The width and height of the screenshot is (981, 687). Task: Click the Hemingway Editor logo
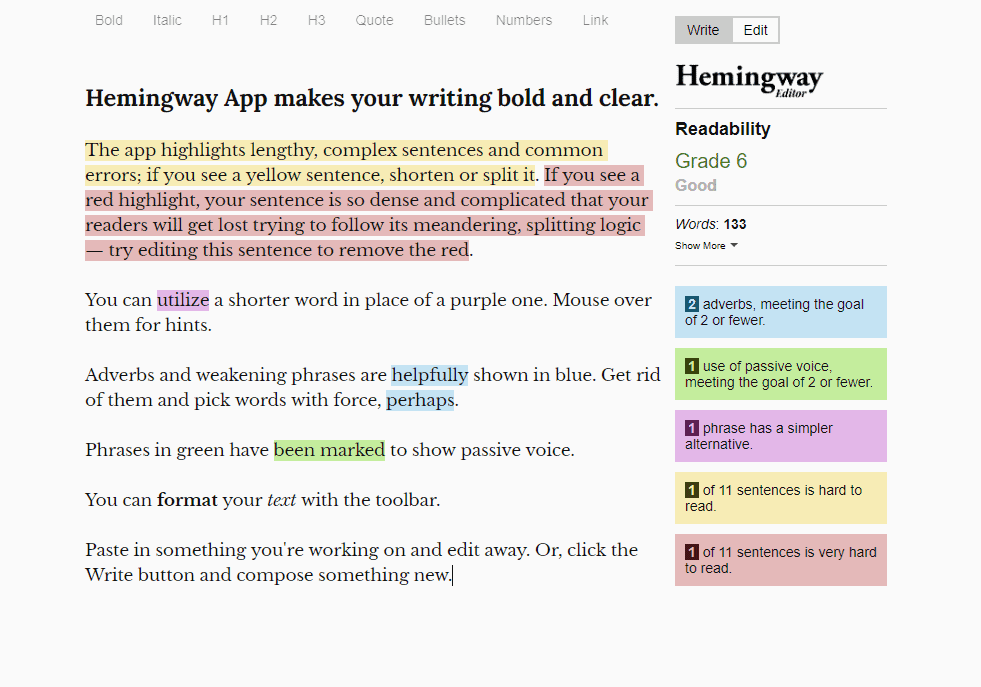(x=749, y=80)
